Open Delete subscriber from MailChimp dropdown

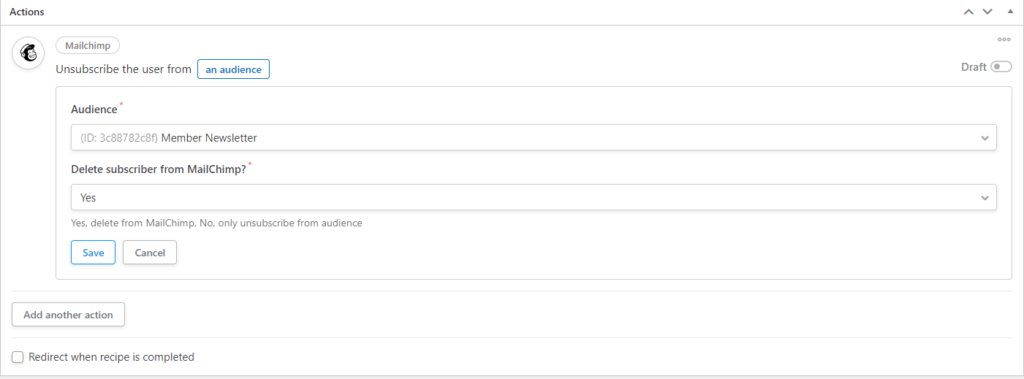point(534,197)
